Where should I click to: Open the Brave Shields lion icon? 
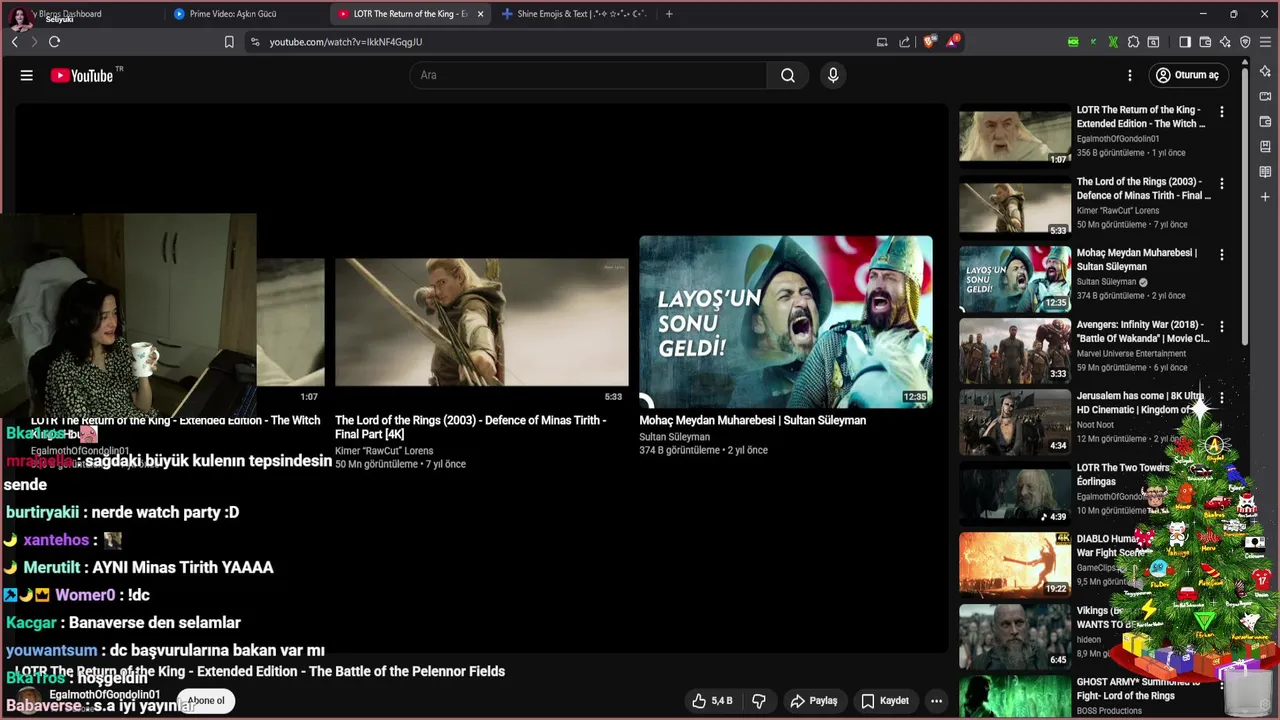coord(929,42)
